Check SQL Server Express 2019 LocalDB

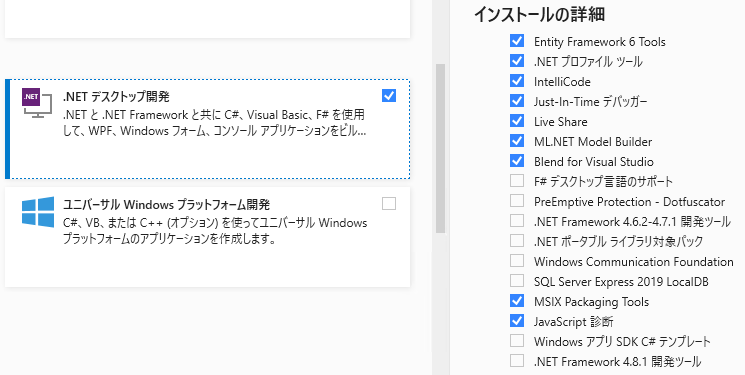(x=517, y=280)
